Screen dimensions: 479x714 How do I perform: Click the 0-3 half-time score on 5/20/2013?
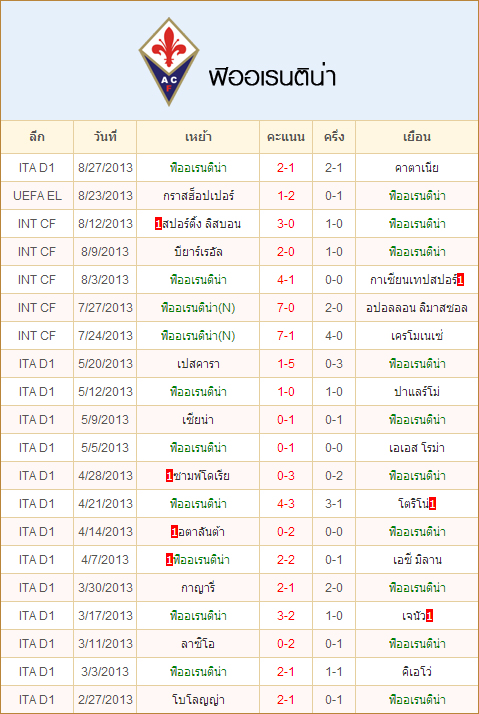(334, 364)
